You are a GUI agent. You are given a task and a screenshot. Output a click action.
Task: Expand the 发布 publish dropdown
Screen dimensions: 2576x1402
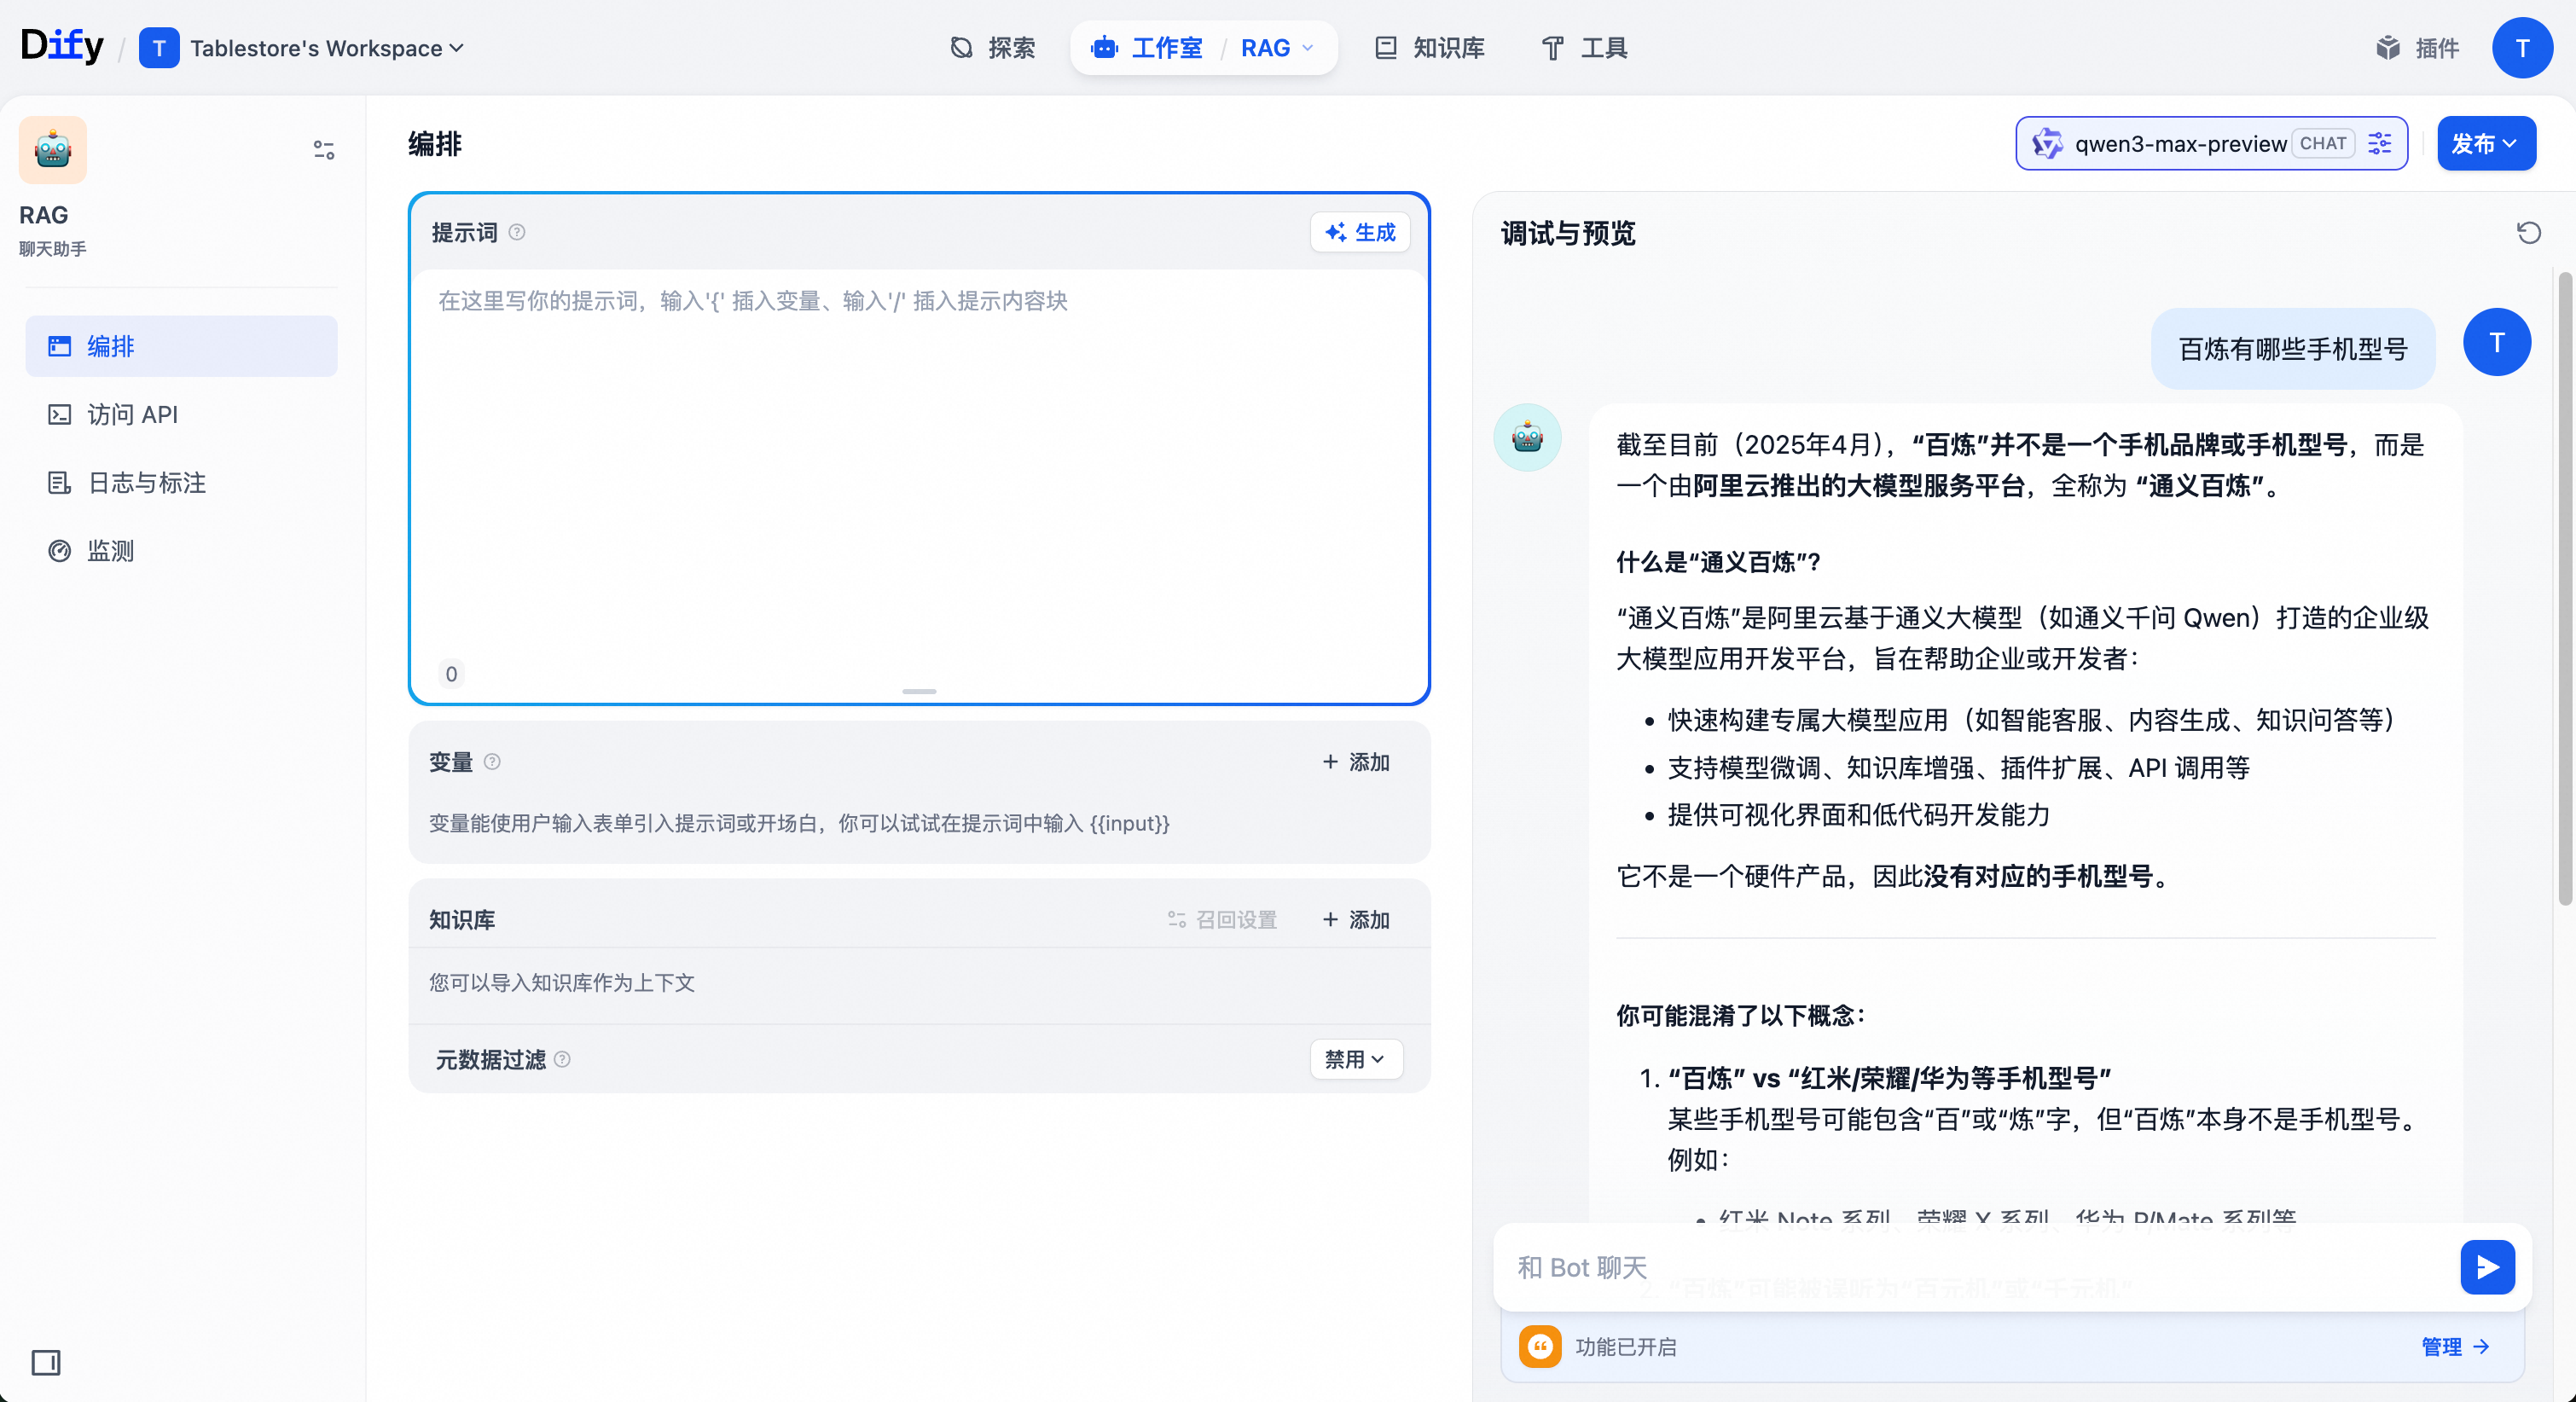pos(2485,143)
